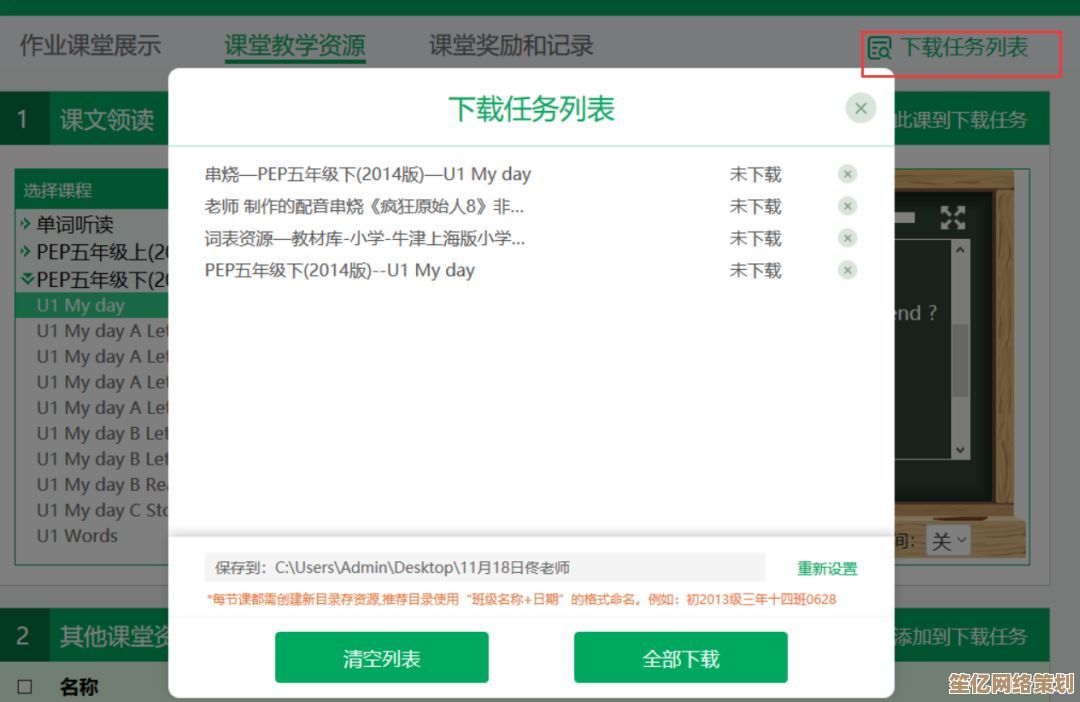Remove the 老师 制作的配音串烧 download task
The width and height of the screenshot is (1080, 702).
pos(847,206)
